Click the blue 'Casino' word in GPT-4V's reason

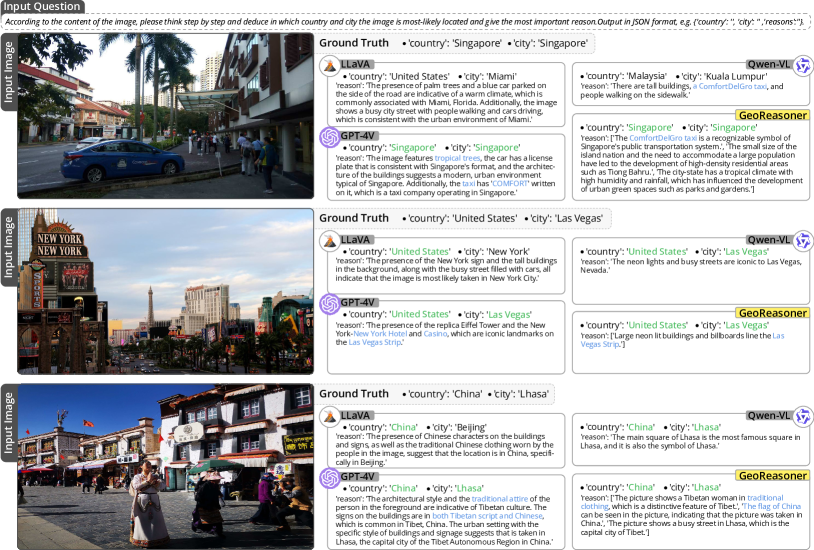435,333
